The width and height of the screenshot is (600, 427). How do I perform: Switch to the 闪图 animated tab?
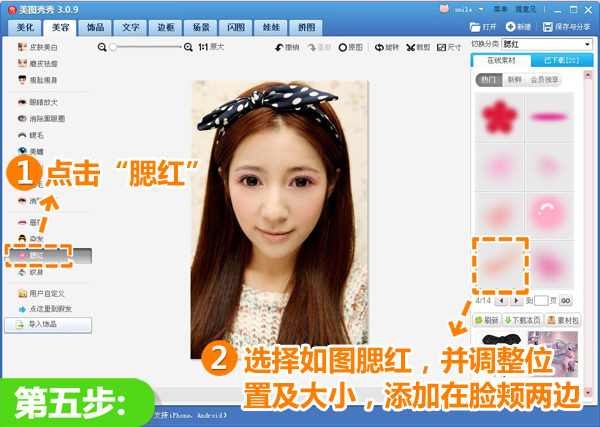236,28
